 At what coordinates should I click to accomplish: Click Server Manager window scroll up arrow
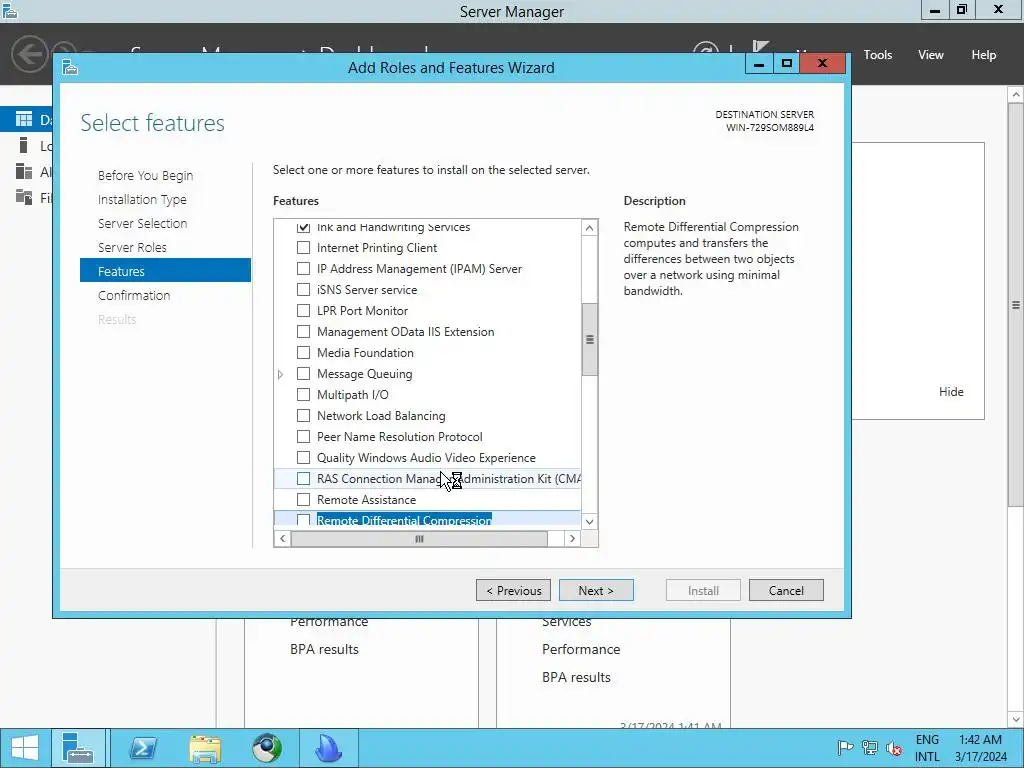point(1016,95)
